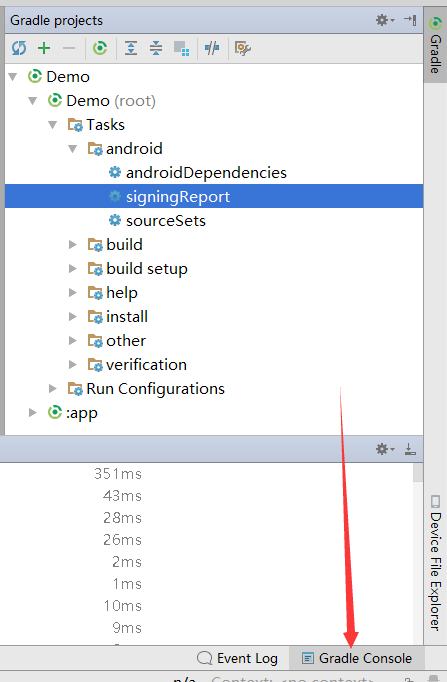This screenshot has width=447, height=682.
Task: Collapse the Tasks folder
Action: pyautogui.click(x=53, y=125)
